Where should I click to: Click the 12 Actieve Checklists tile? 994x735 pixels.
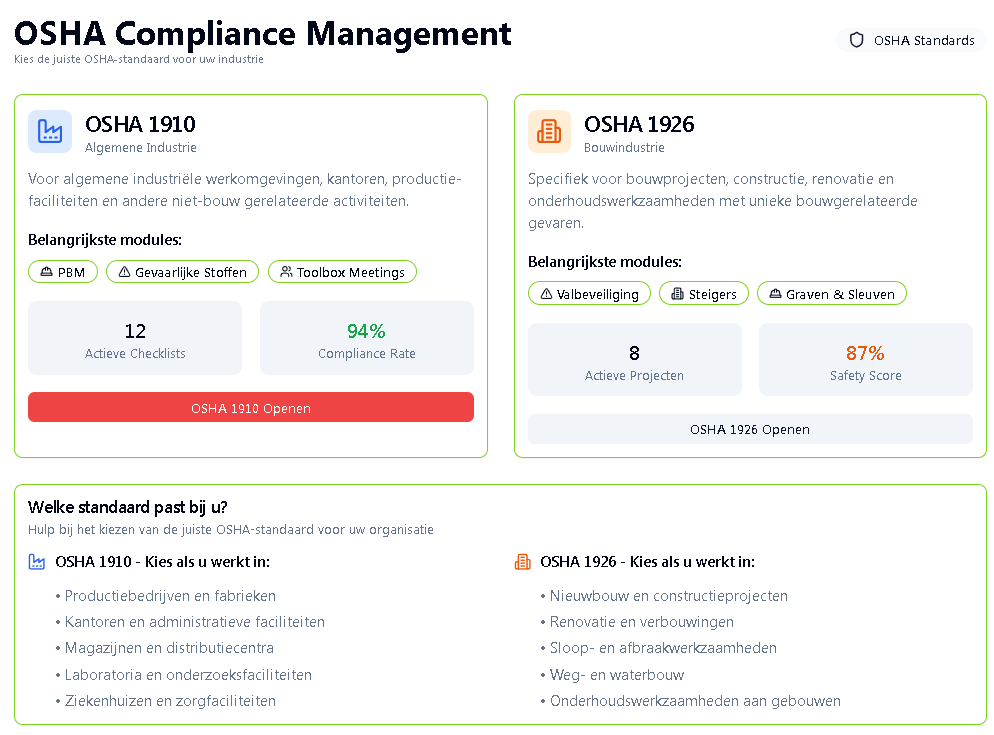135,338
